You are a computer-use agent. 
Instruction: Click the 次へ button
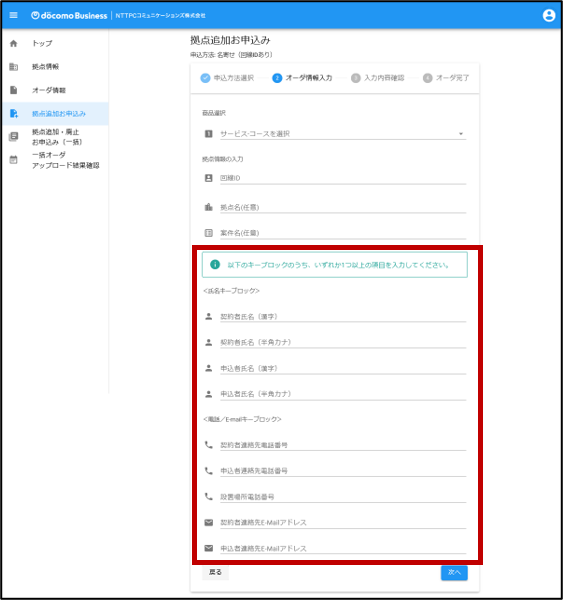[x=454, y=572]
